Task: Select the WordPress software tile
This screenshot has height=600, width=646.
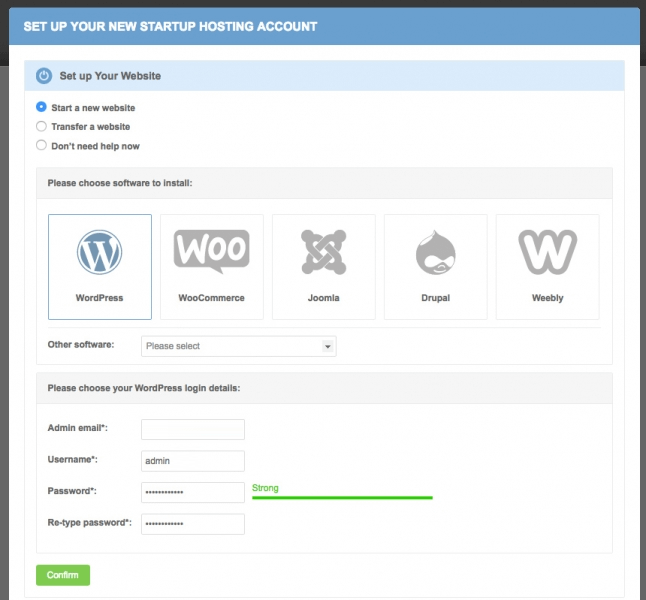Action: click(100, 267)
